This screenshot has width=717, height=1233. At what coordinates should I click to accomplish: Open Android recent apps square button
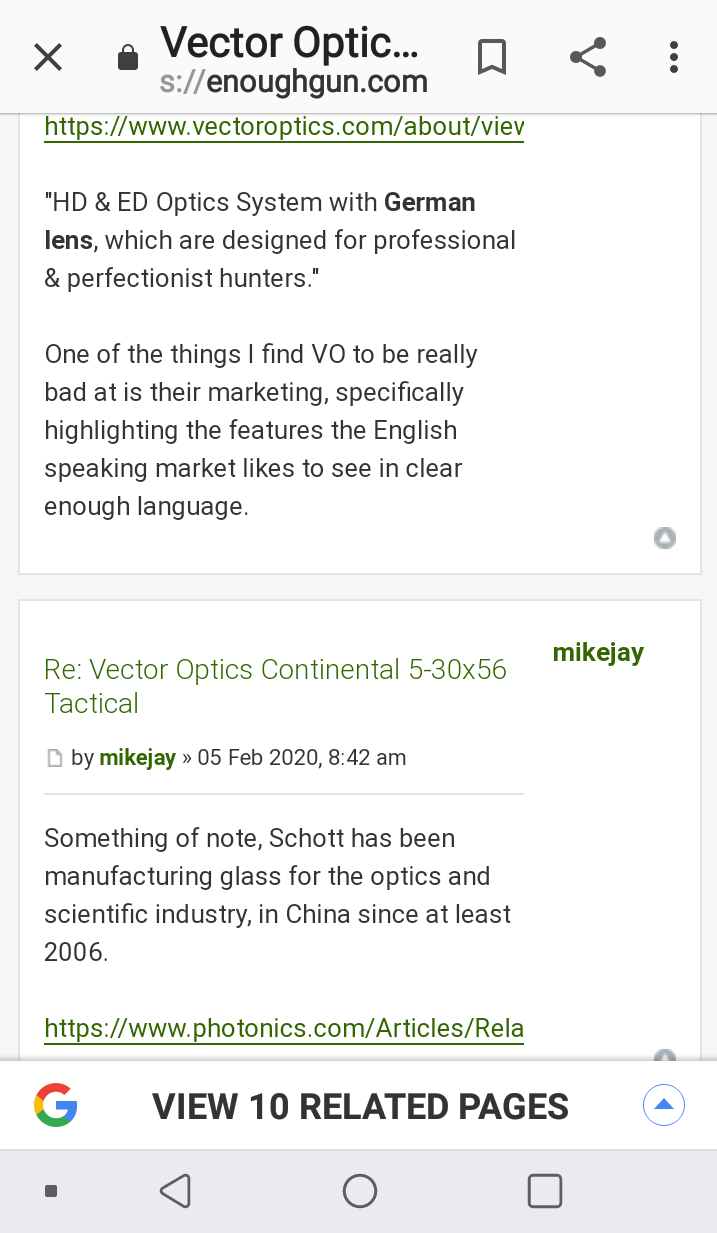click(544, 1191)
